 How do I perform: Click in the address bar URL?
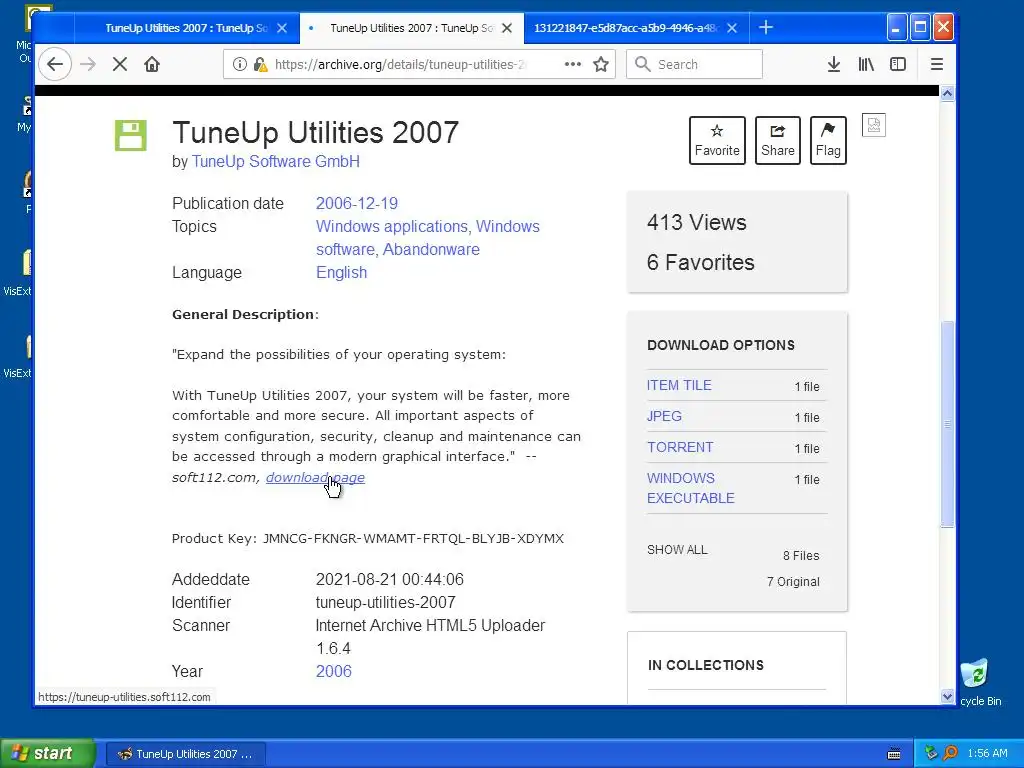(x=400, y=64)
